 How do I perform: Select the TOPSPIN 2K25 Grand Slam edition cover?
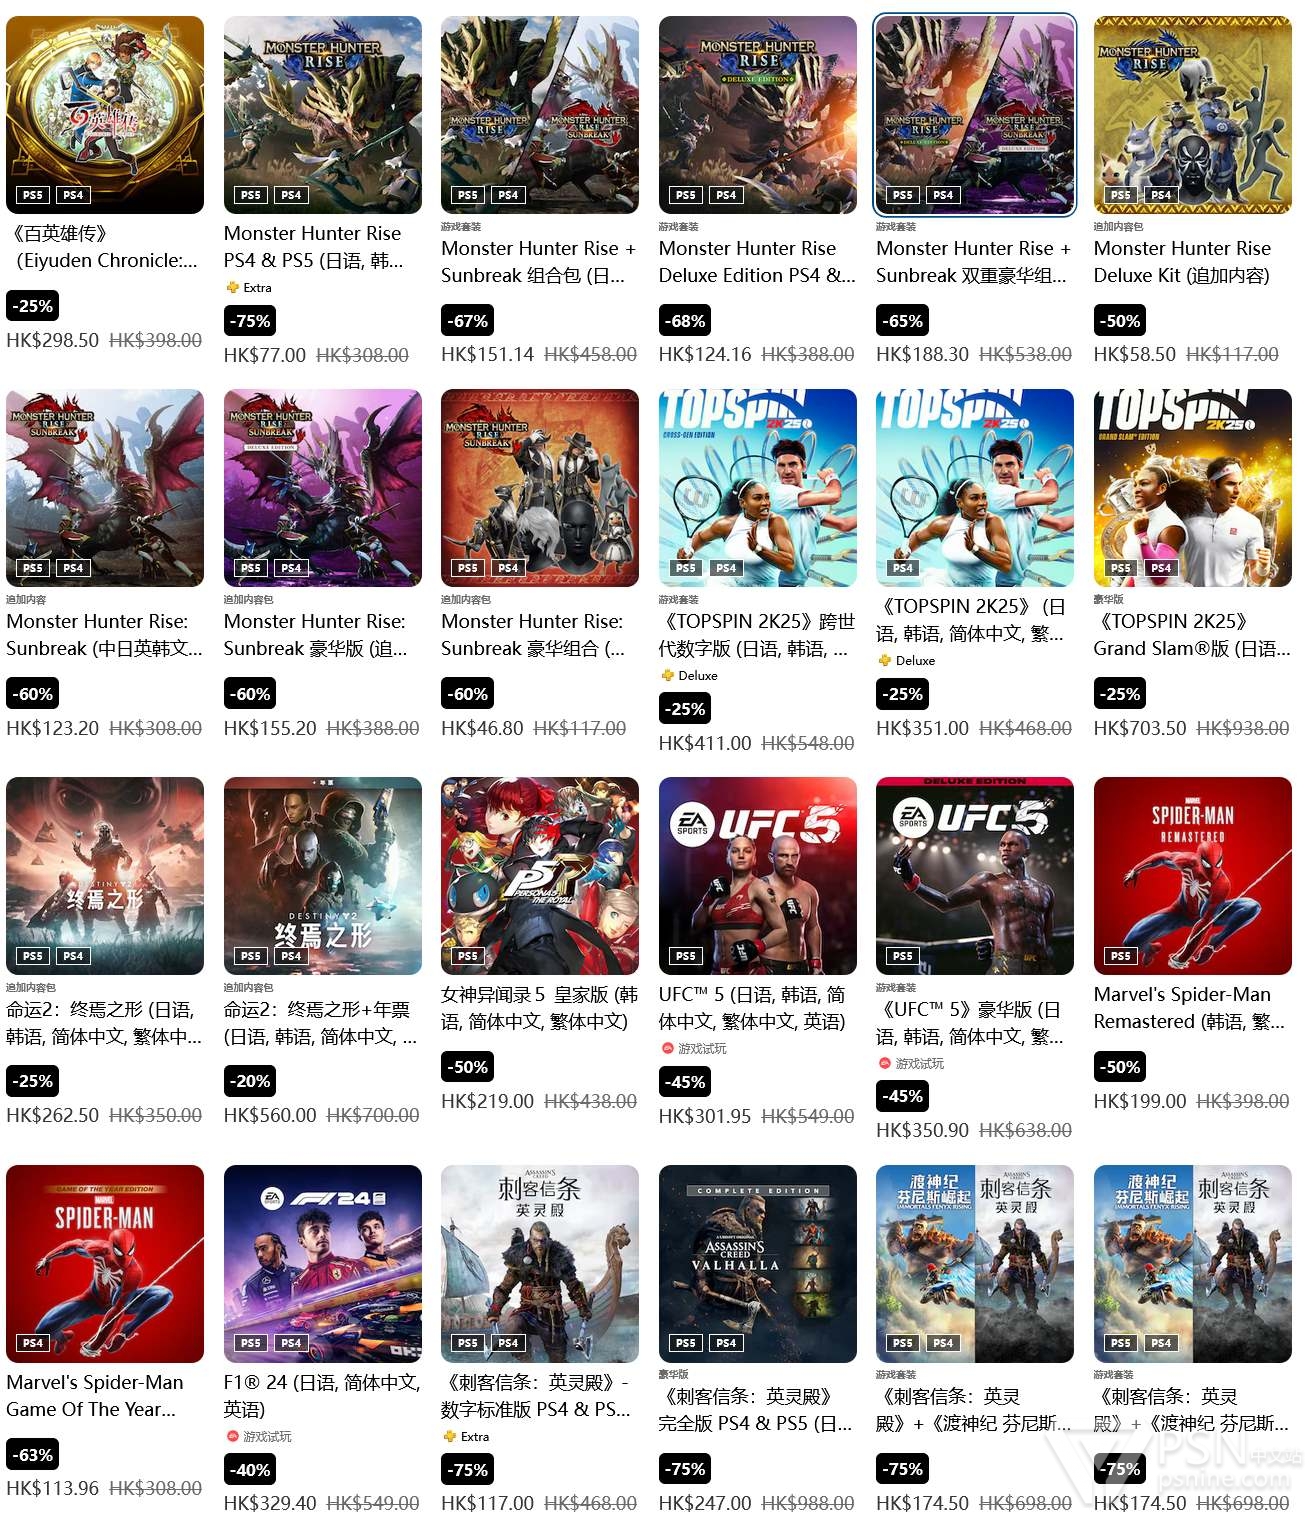point(1192,488)
